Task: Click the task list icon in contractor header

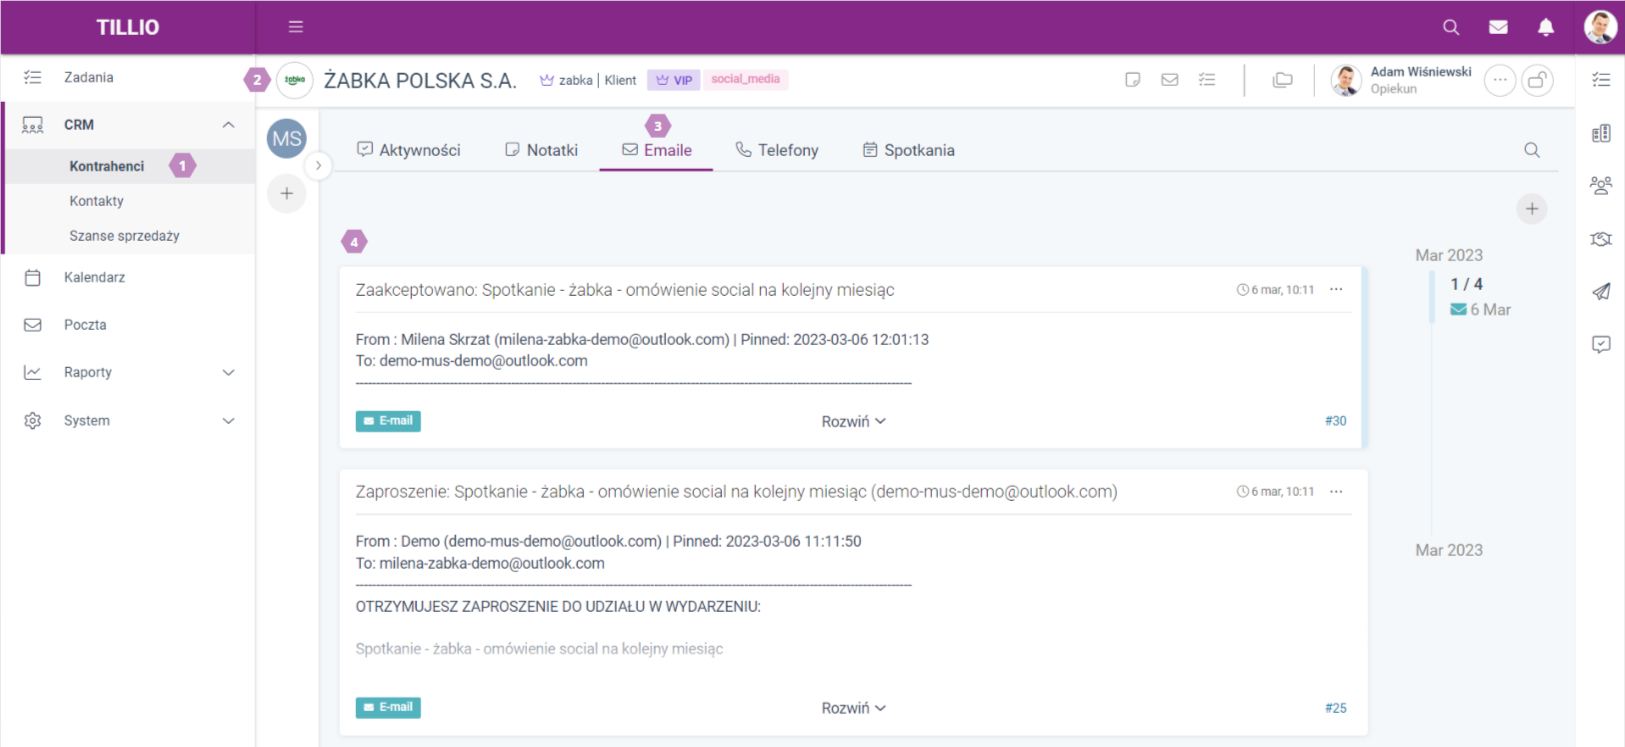Action: pos(1207,80)
